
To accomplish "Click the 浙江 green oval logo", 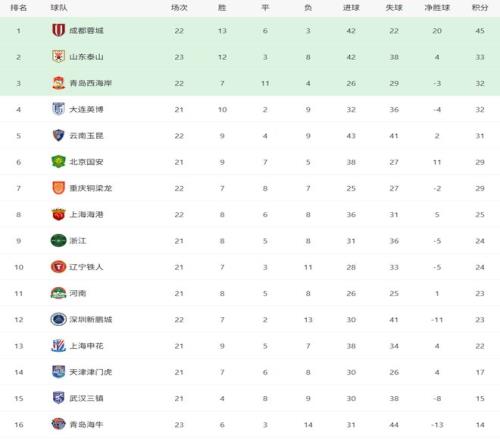I will click(x=58, y=240).
